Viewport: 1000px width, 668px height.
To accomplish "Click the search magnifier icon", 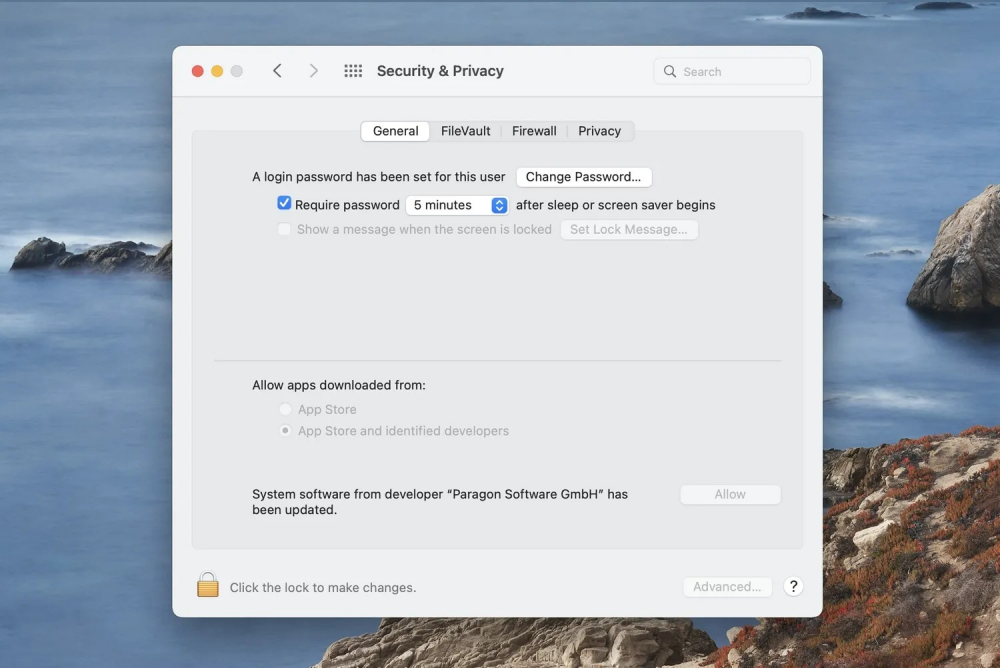I will (x=670, y=72).
